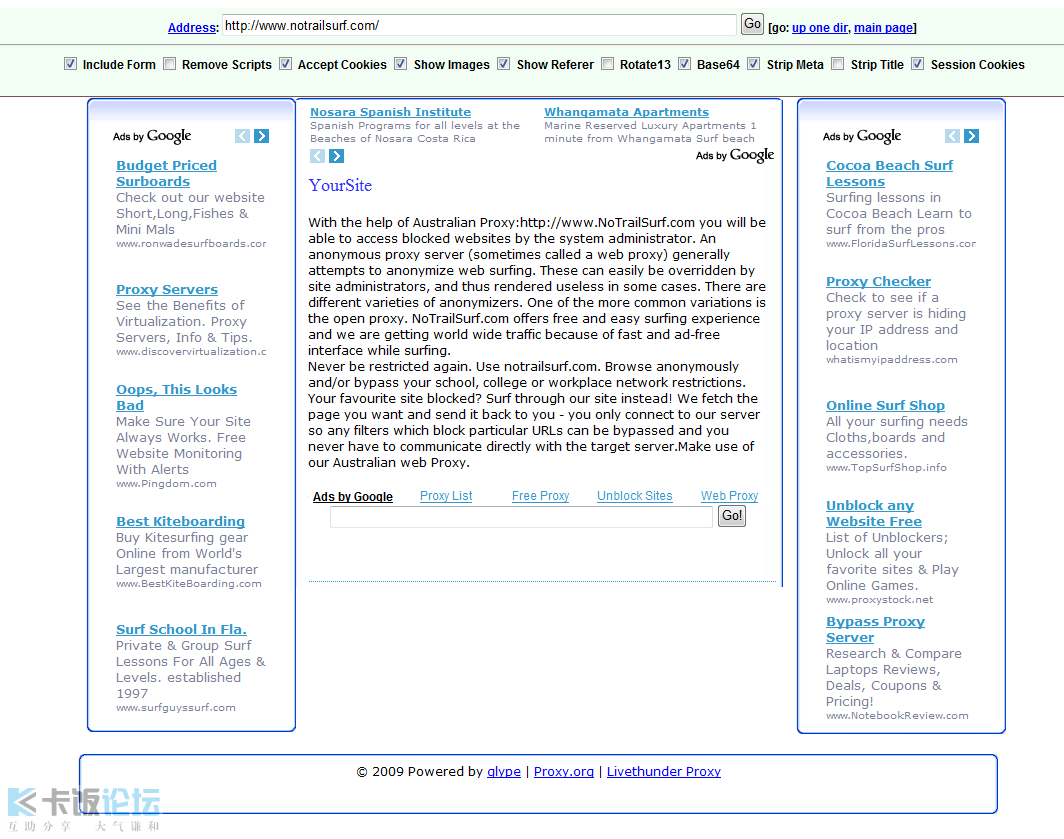Open the glype link in footer
This screenshot has height=839, width=1064.
pos(504,772)
